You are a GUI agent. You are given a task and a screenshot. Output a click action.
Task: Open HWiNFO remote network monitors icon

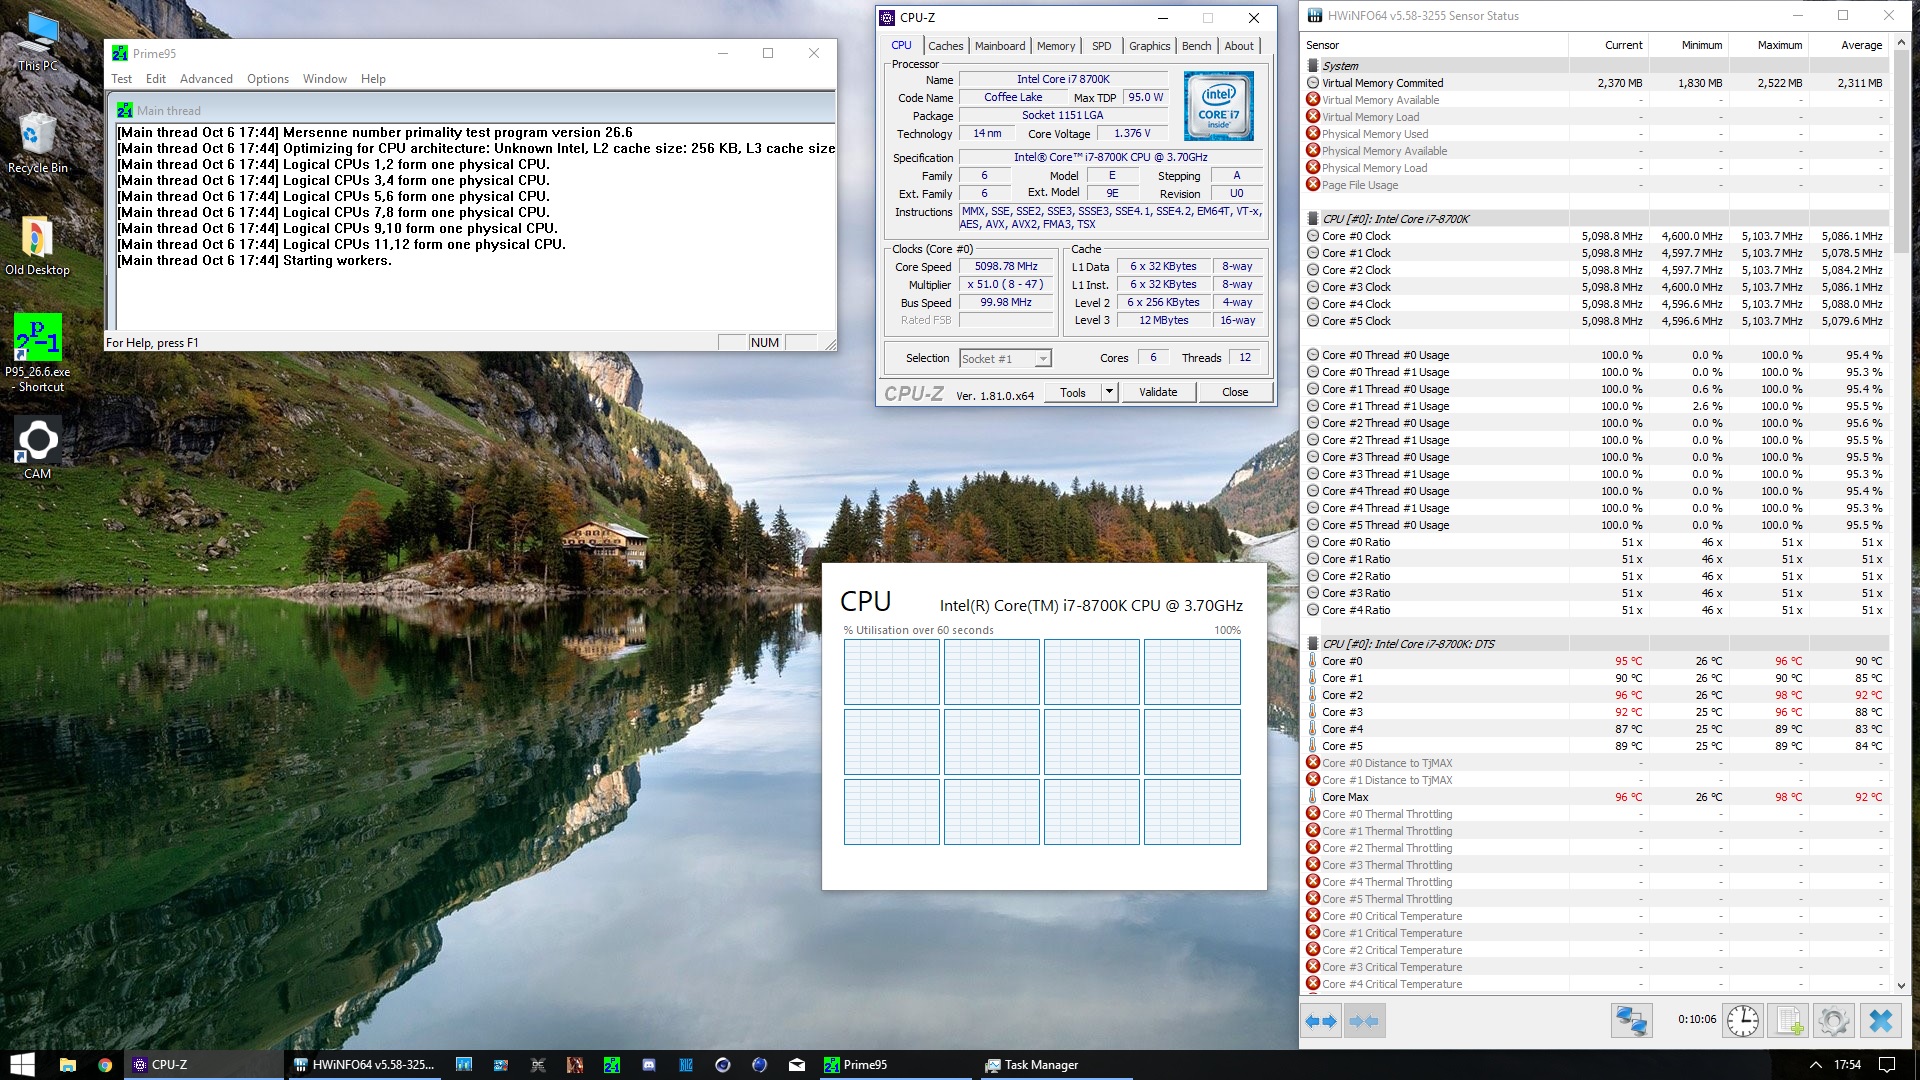click(x=1631, y=1021)
